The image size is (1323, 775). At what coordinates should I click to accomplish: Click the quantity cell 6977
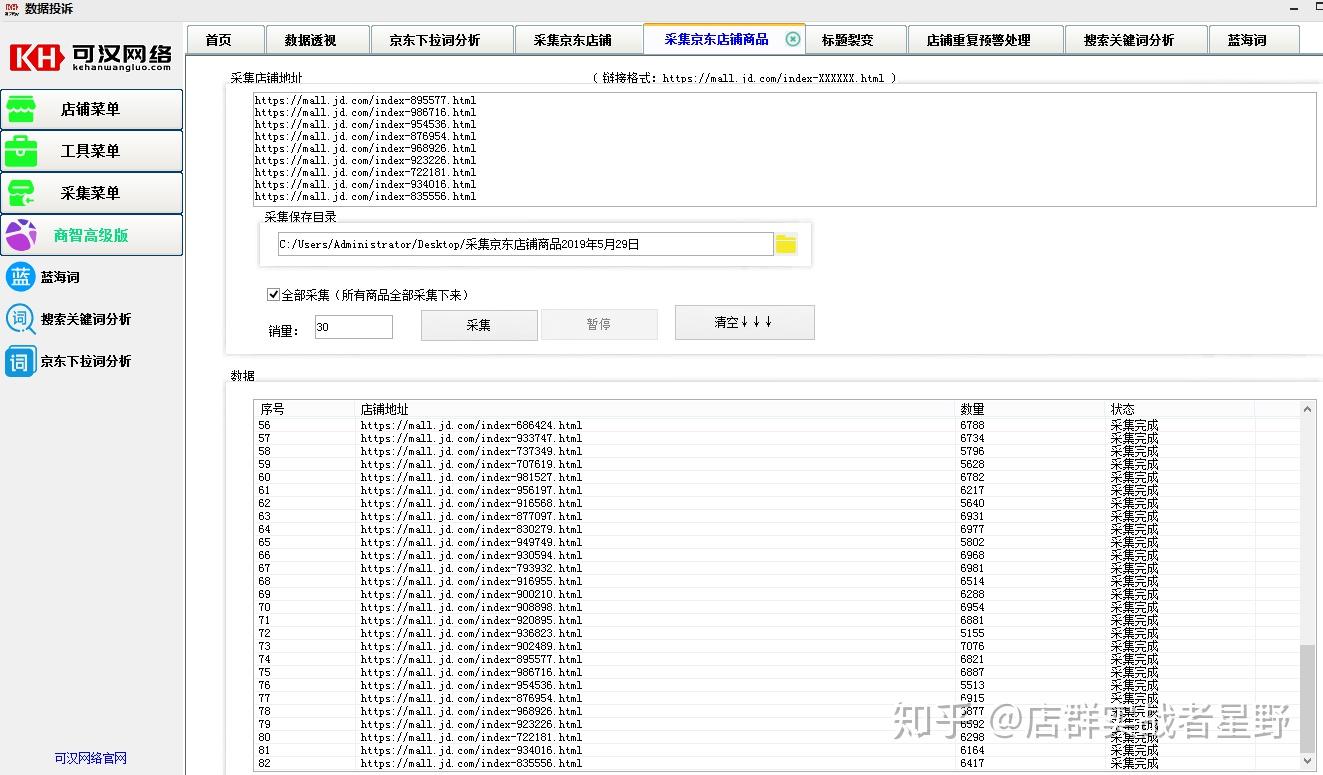(972, 529)
